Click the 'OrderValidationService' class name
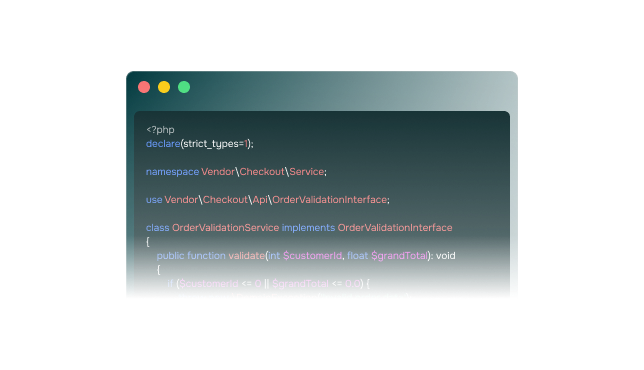The width and height of the screenshot is (644, 370). pyautogui.click(x=225, y=228)
